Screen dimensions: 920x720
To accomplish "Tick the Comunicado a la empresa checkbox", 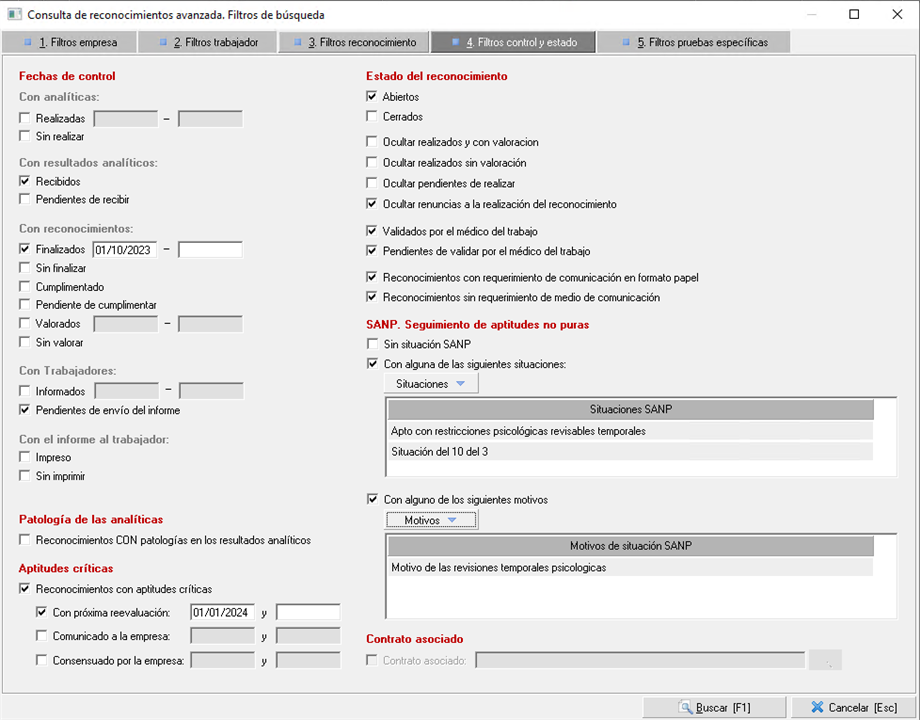I will click(41, 635).
